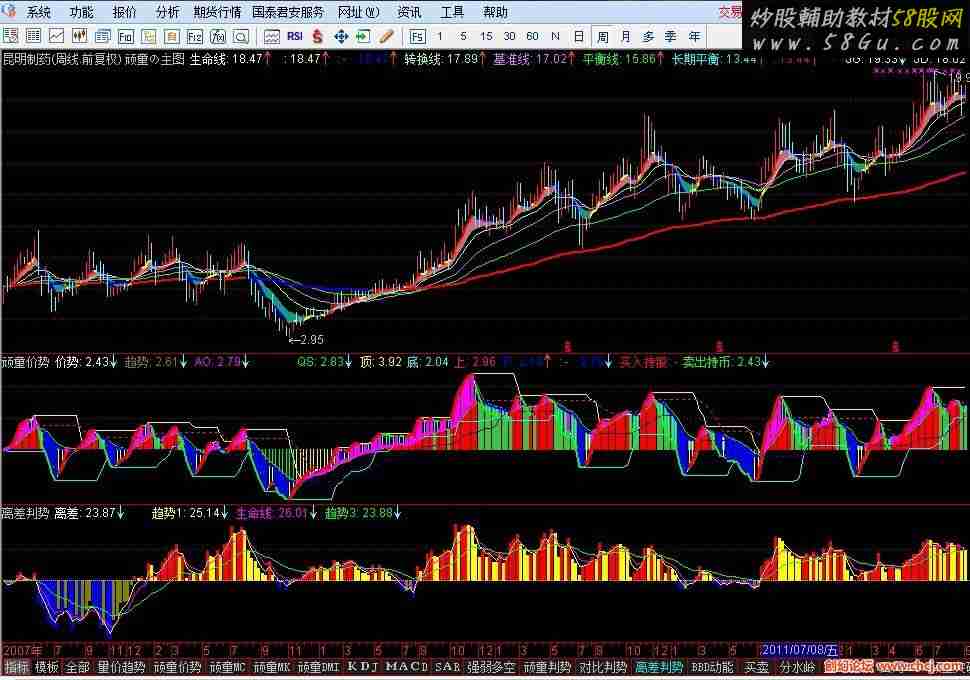Open the 系统 menu
This screenshot has height=680, width=970.
click(38, 12)
